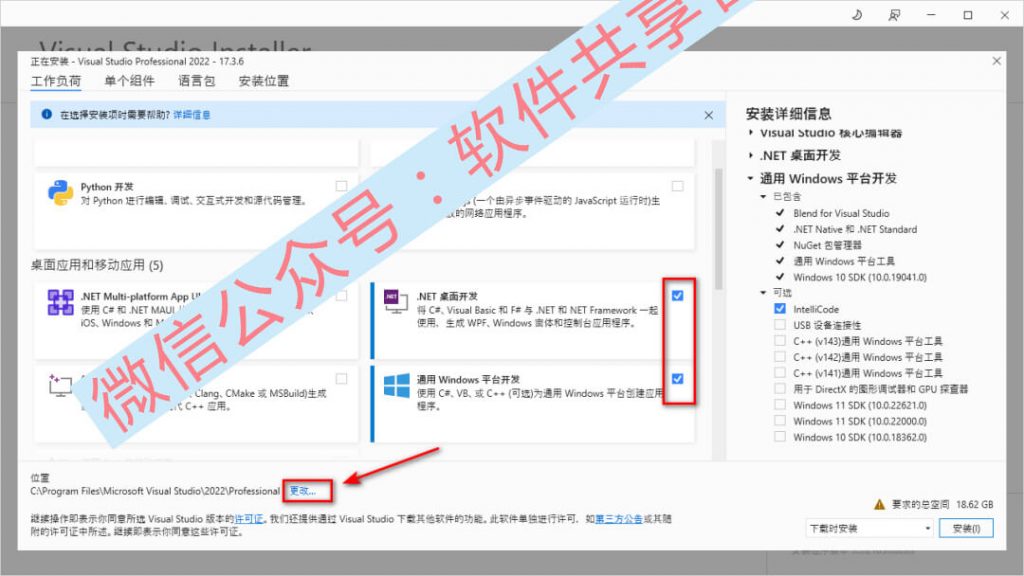The image size is (1024, 576).
Task: Check C++ (v142) 通用 Windows 平台工具
Action: pyautogui.click(x=780, y=357)
